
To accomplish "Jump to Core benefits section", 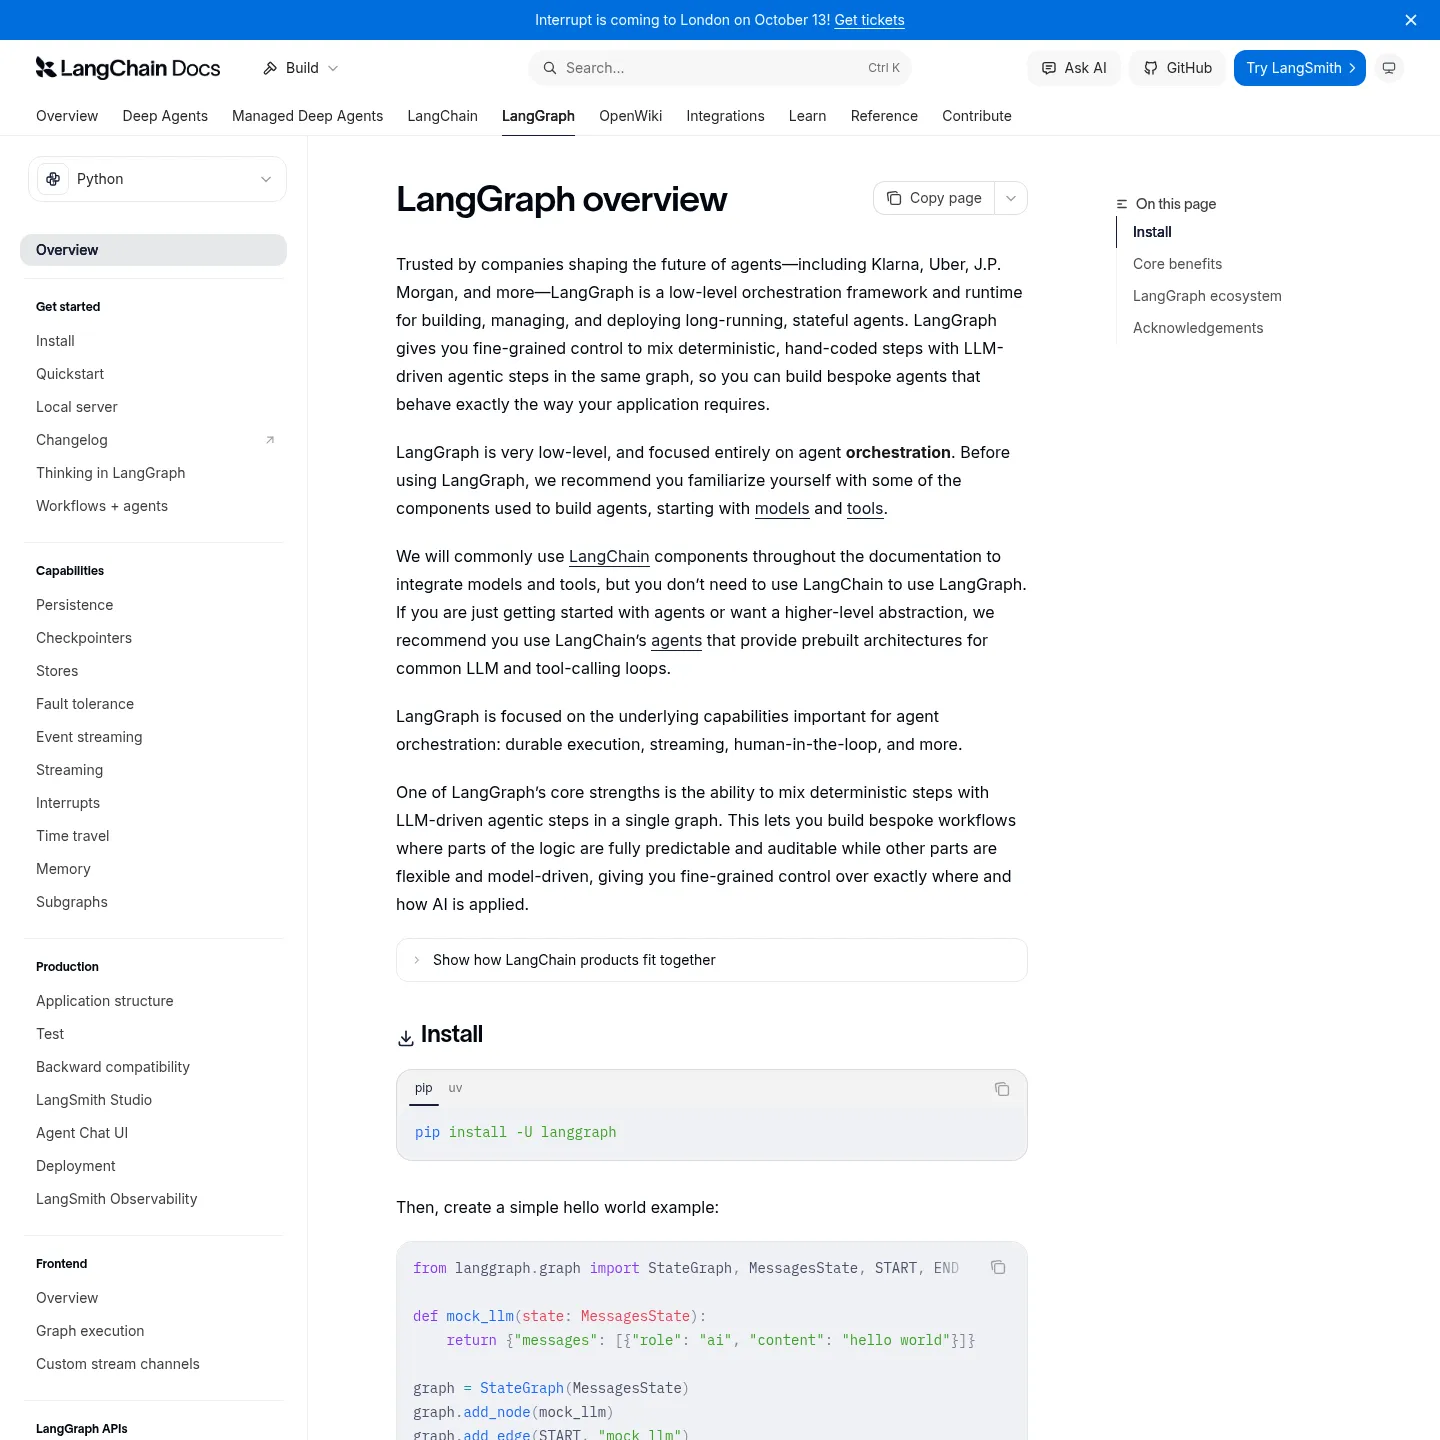I will click(x=1177, y=264).
